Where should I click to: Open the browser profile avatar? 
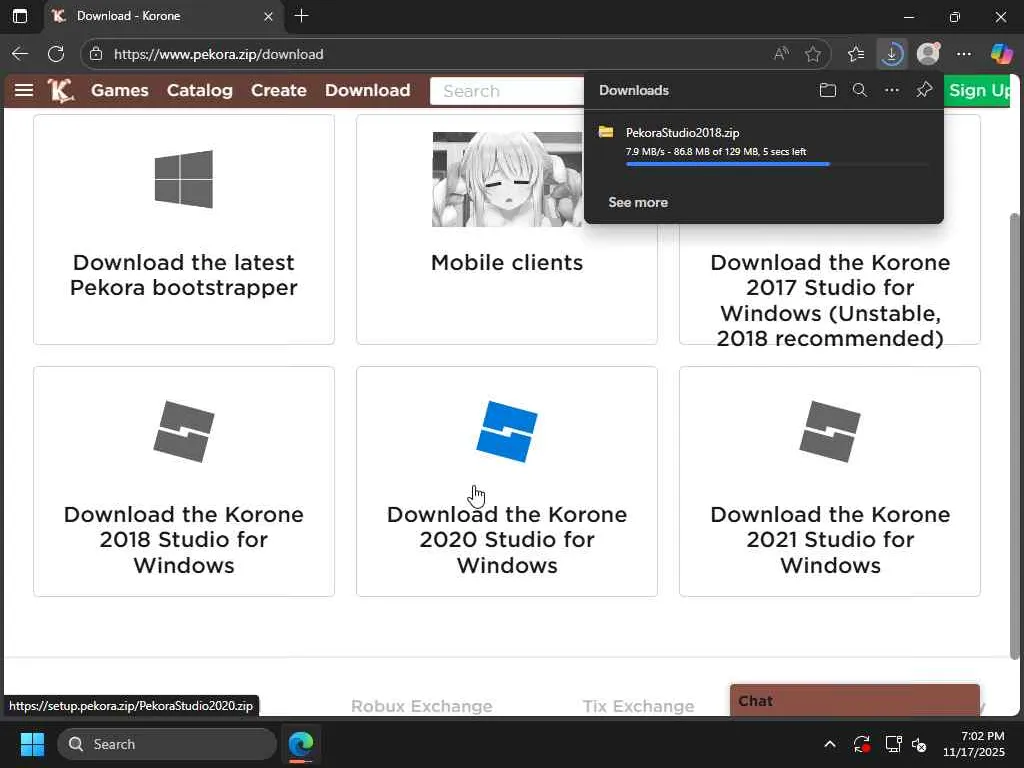[x=928, y=54]
